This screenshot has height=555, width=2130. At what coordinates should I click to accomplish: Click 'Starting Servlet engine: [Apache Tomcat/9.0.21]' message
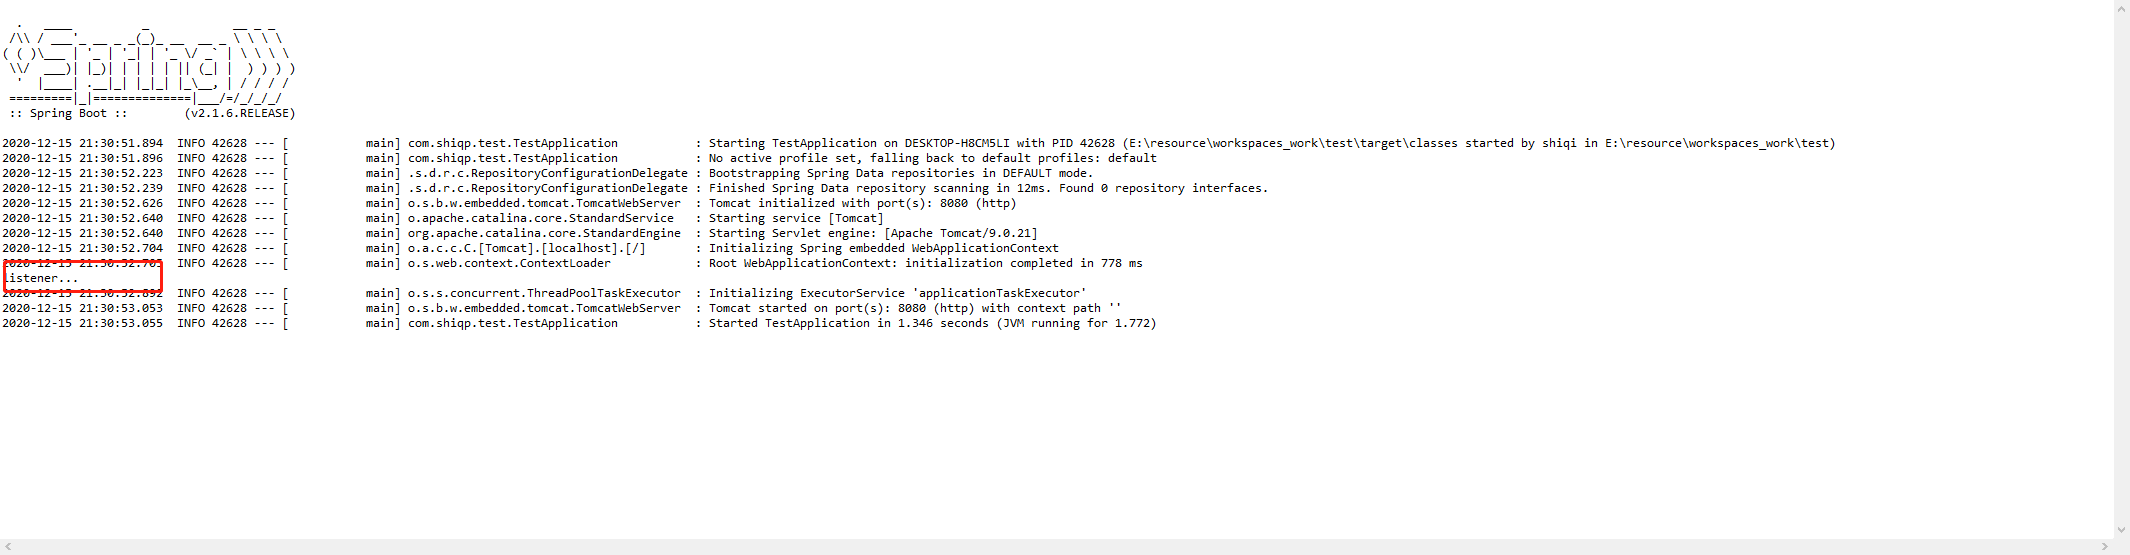click(873, 233)
